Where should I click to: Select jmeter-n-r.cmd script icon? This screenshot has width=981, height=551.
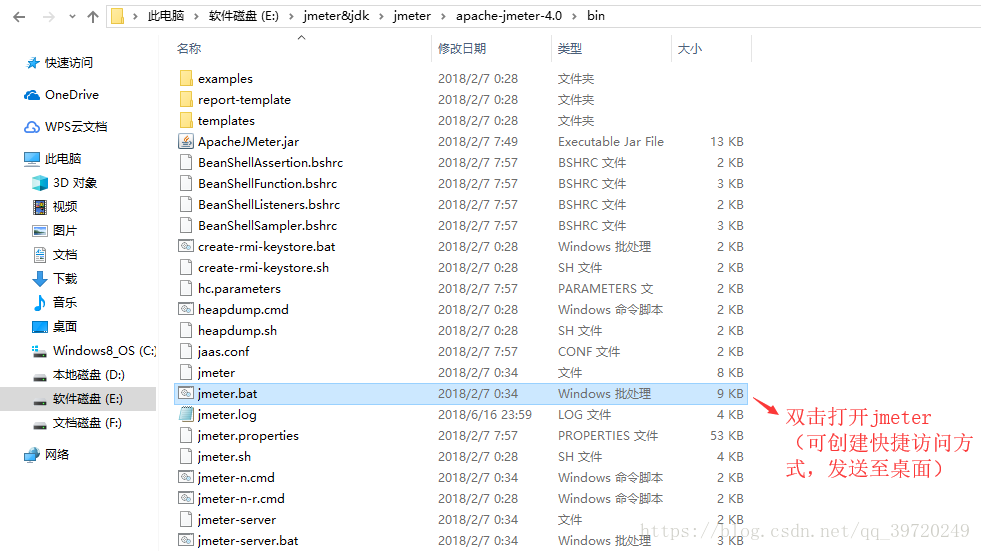[186, 498]
